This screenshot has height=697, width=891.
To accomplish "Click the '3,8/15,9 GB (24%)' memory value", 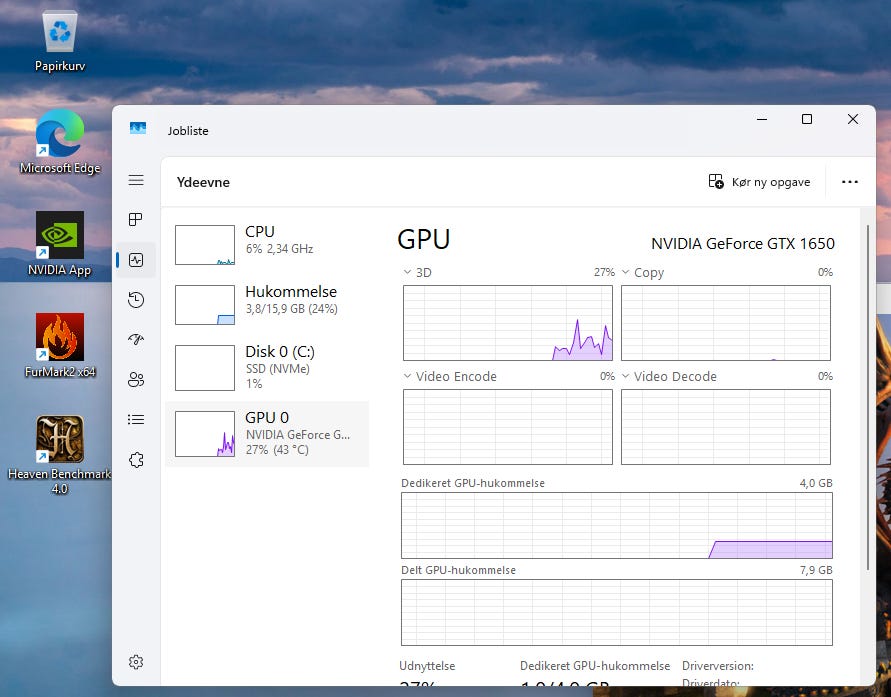I will [x=292, y=308].
